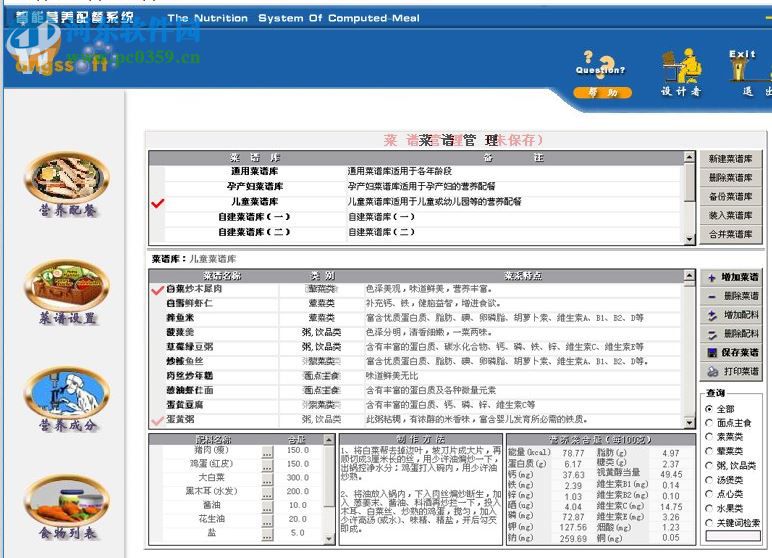The height and width of the screenshot is (558, 772).
Task: Select the 肉丝炒年糕 dish row
Action: 416,376
